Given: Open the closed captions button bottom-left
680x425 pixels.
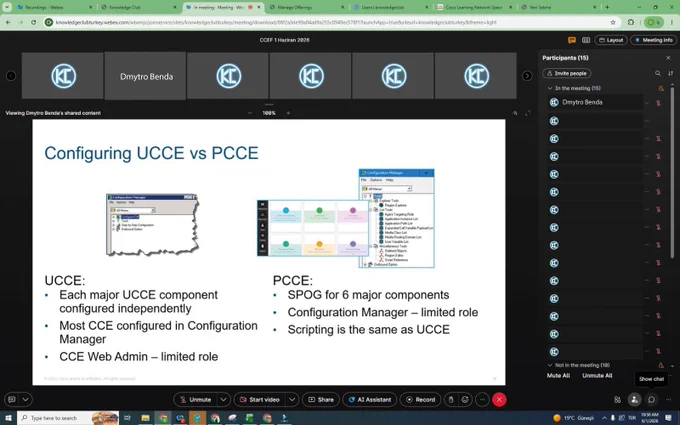Looking at the screenshot, I should [12, 399].
